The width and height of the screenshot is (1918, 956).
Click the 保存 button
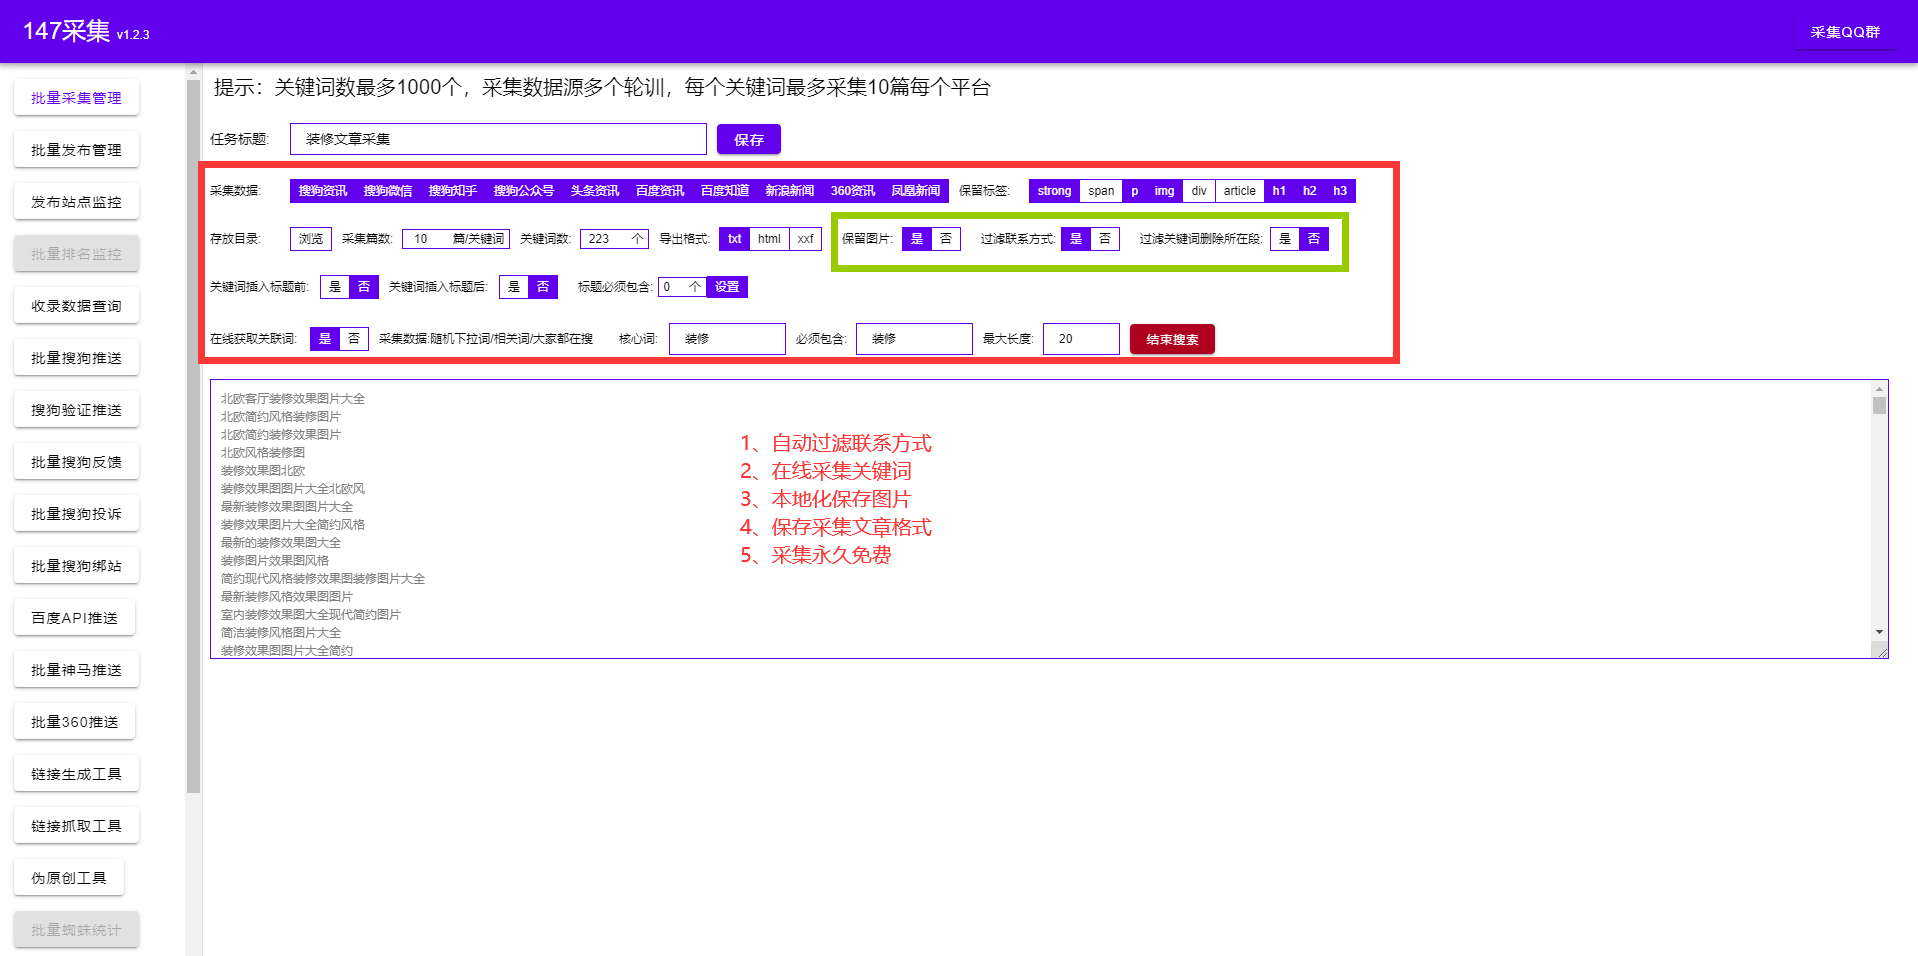[748, 140]
